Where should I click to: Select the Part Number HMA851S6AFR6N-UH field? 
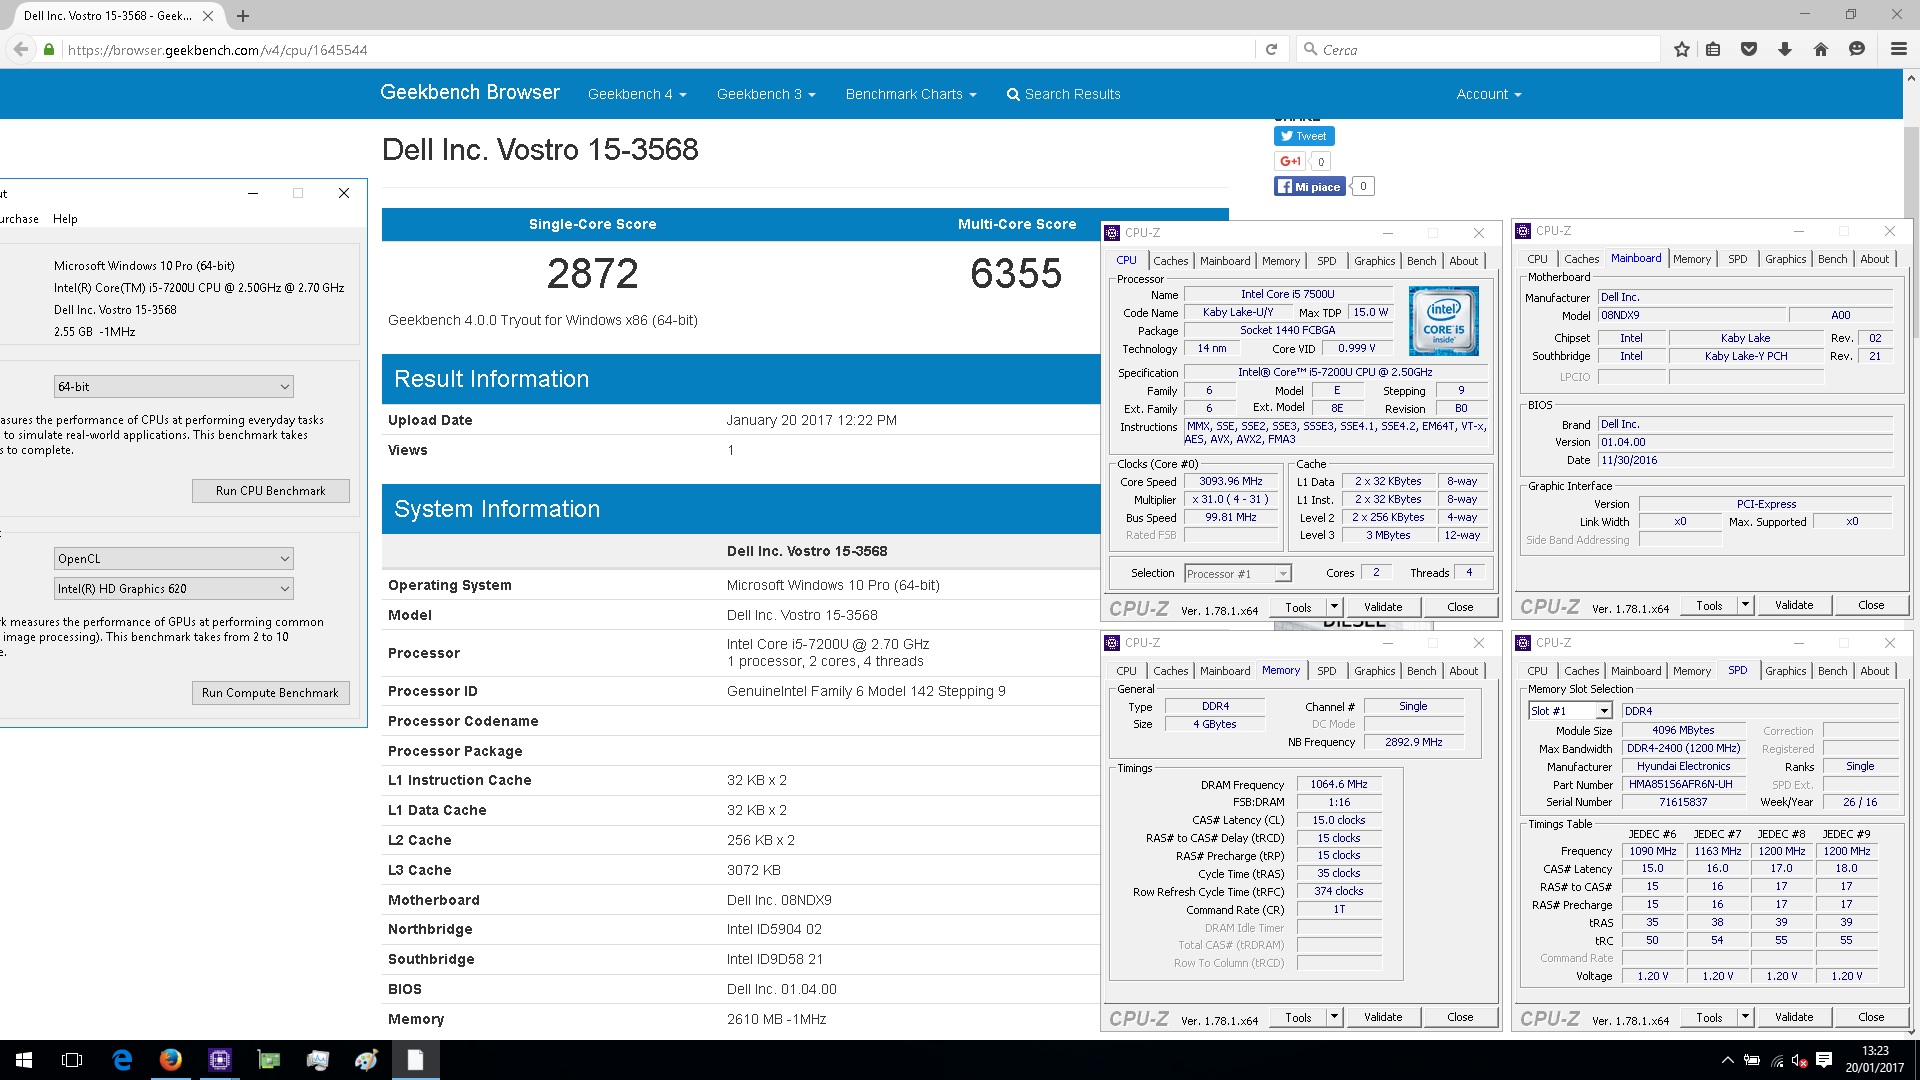click(1684, 784)
